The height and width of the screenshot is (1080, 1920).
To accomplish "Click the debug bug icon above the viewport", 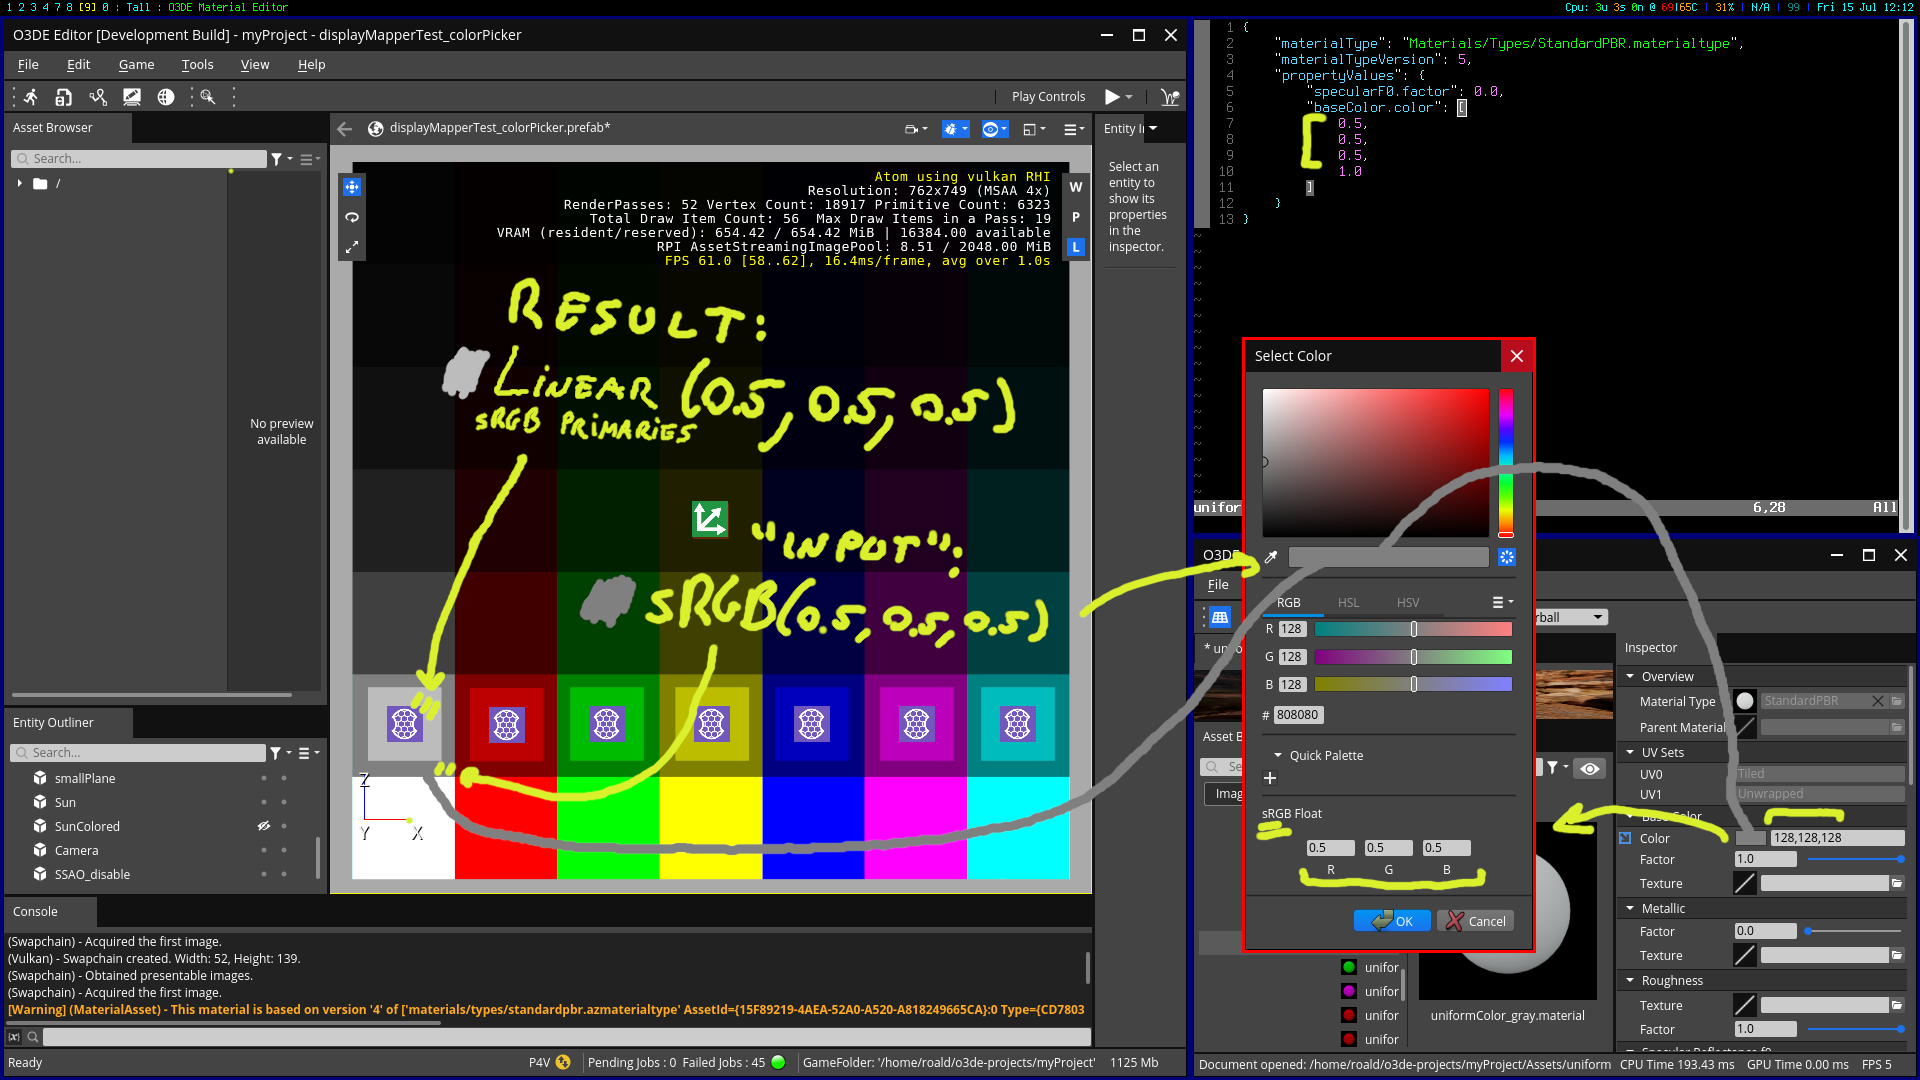I will pos(950,129).
